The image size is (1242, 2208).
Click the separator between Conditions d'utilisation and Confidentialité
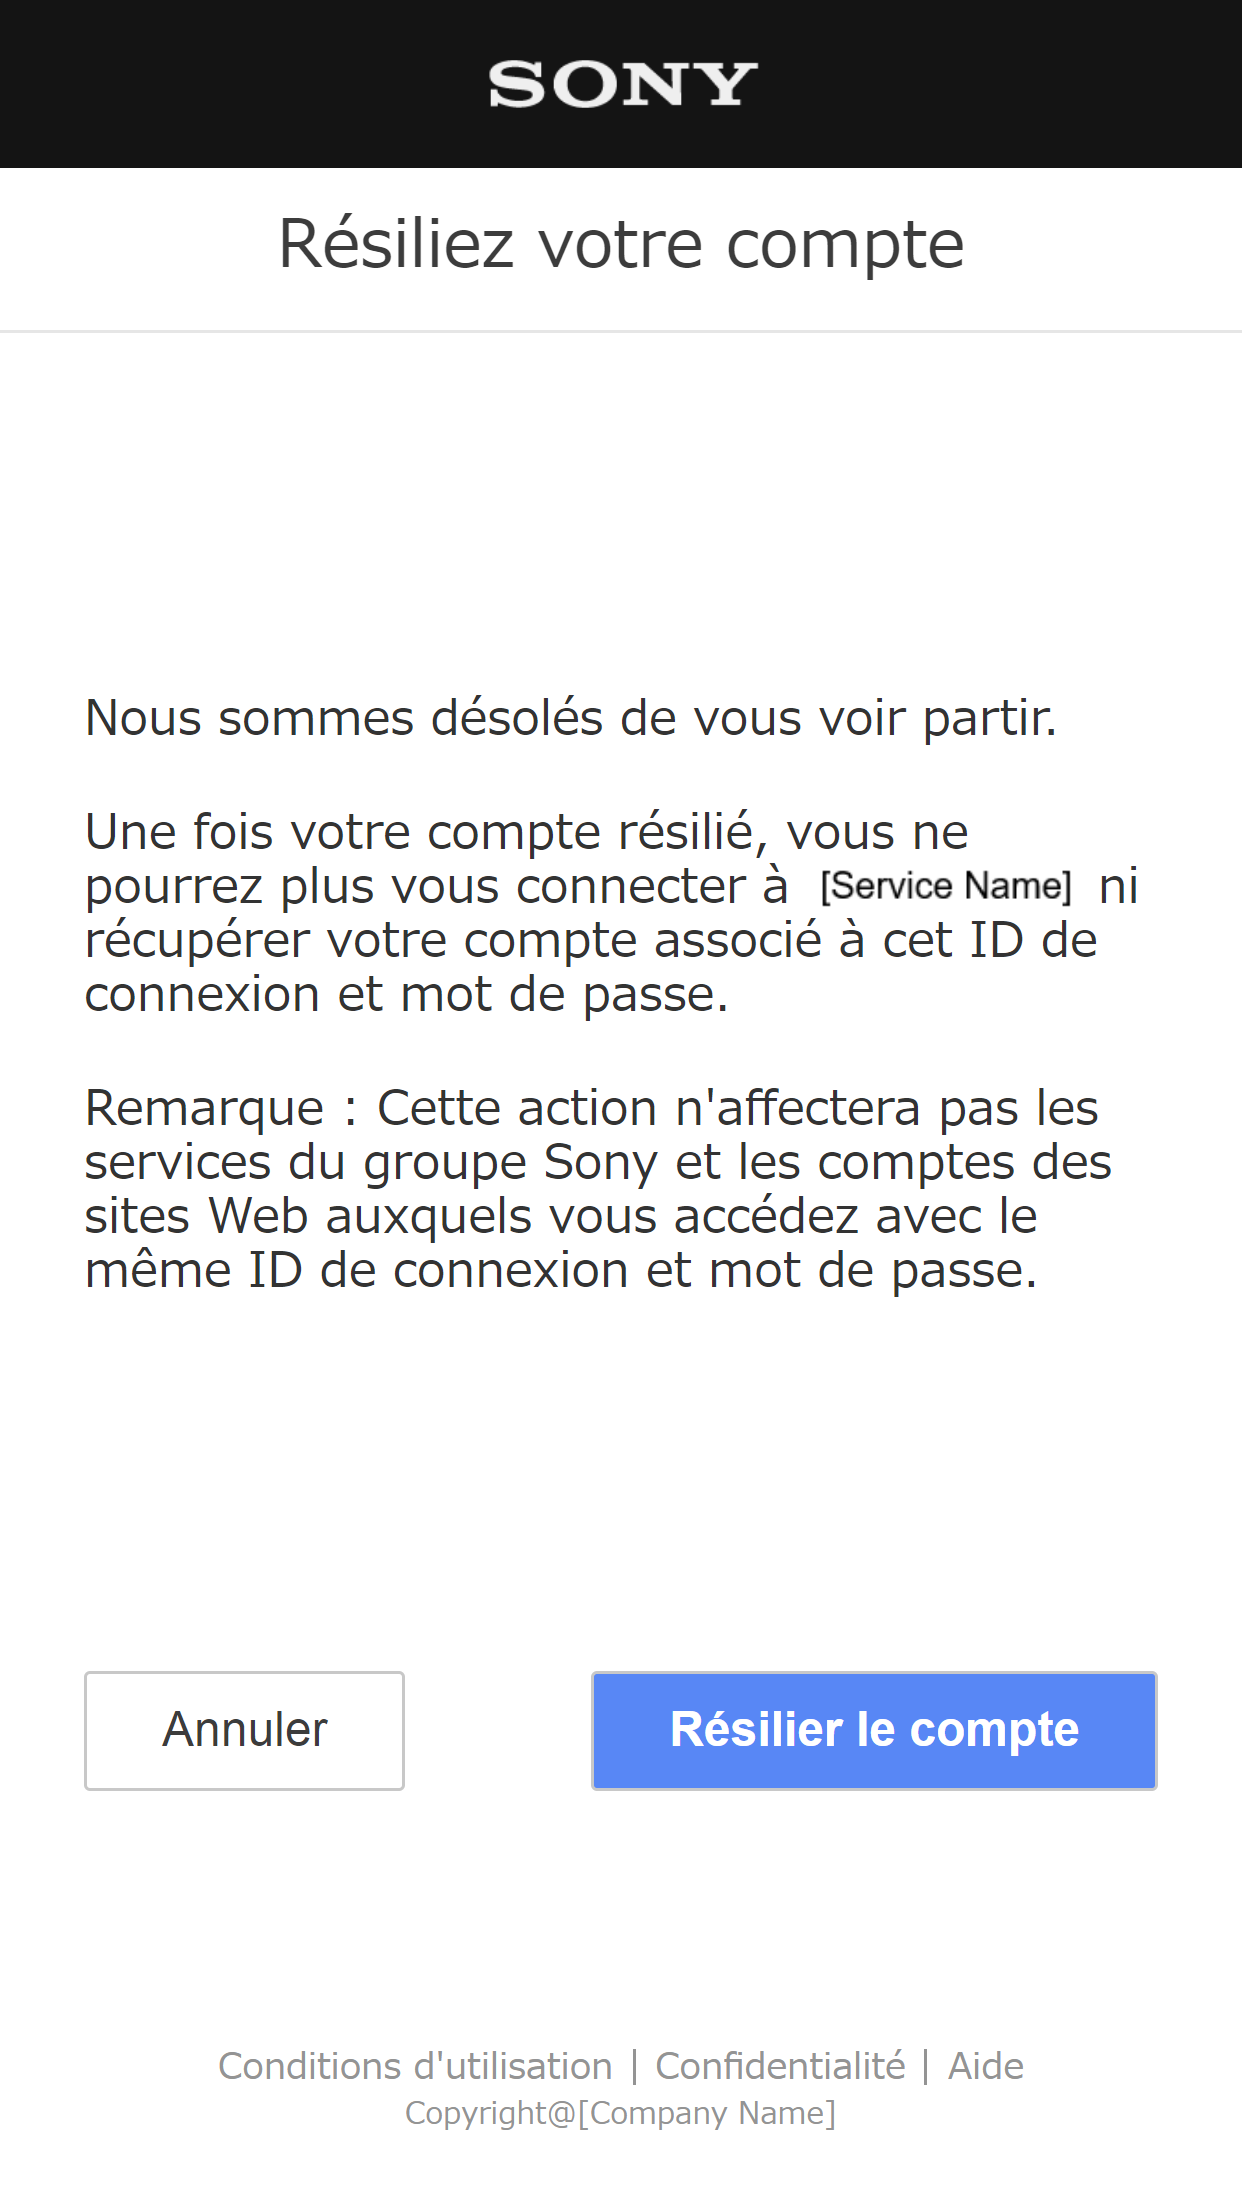point(634,2066)
